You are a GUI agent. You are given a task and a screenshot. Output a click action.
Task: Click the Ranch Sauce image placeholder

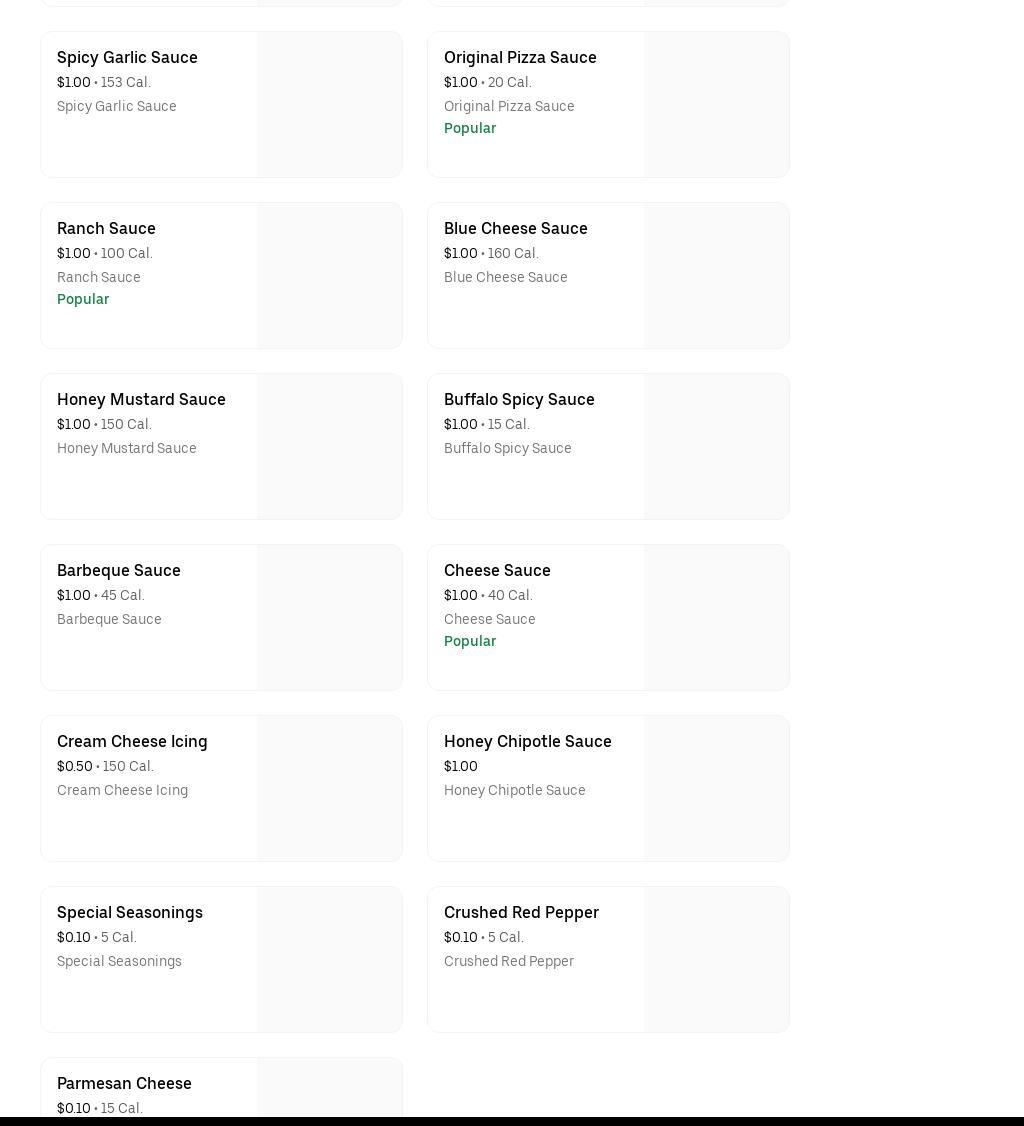(329, 276)
